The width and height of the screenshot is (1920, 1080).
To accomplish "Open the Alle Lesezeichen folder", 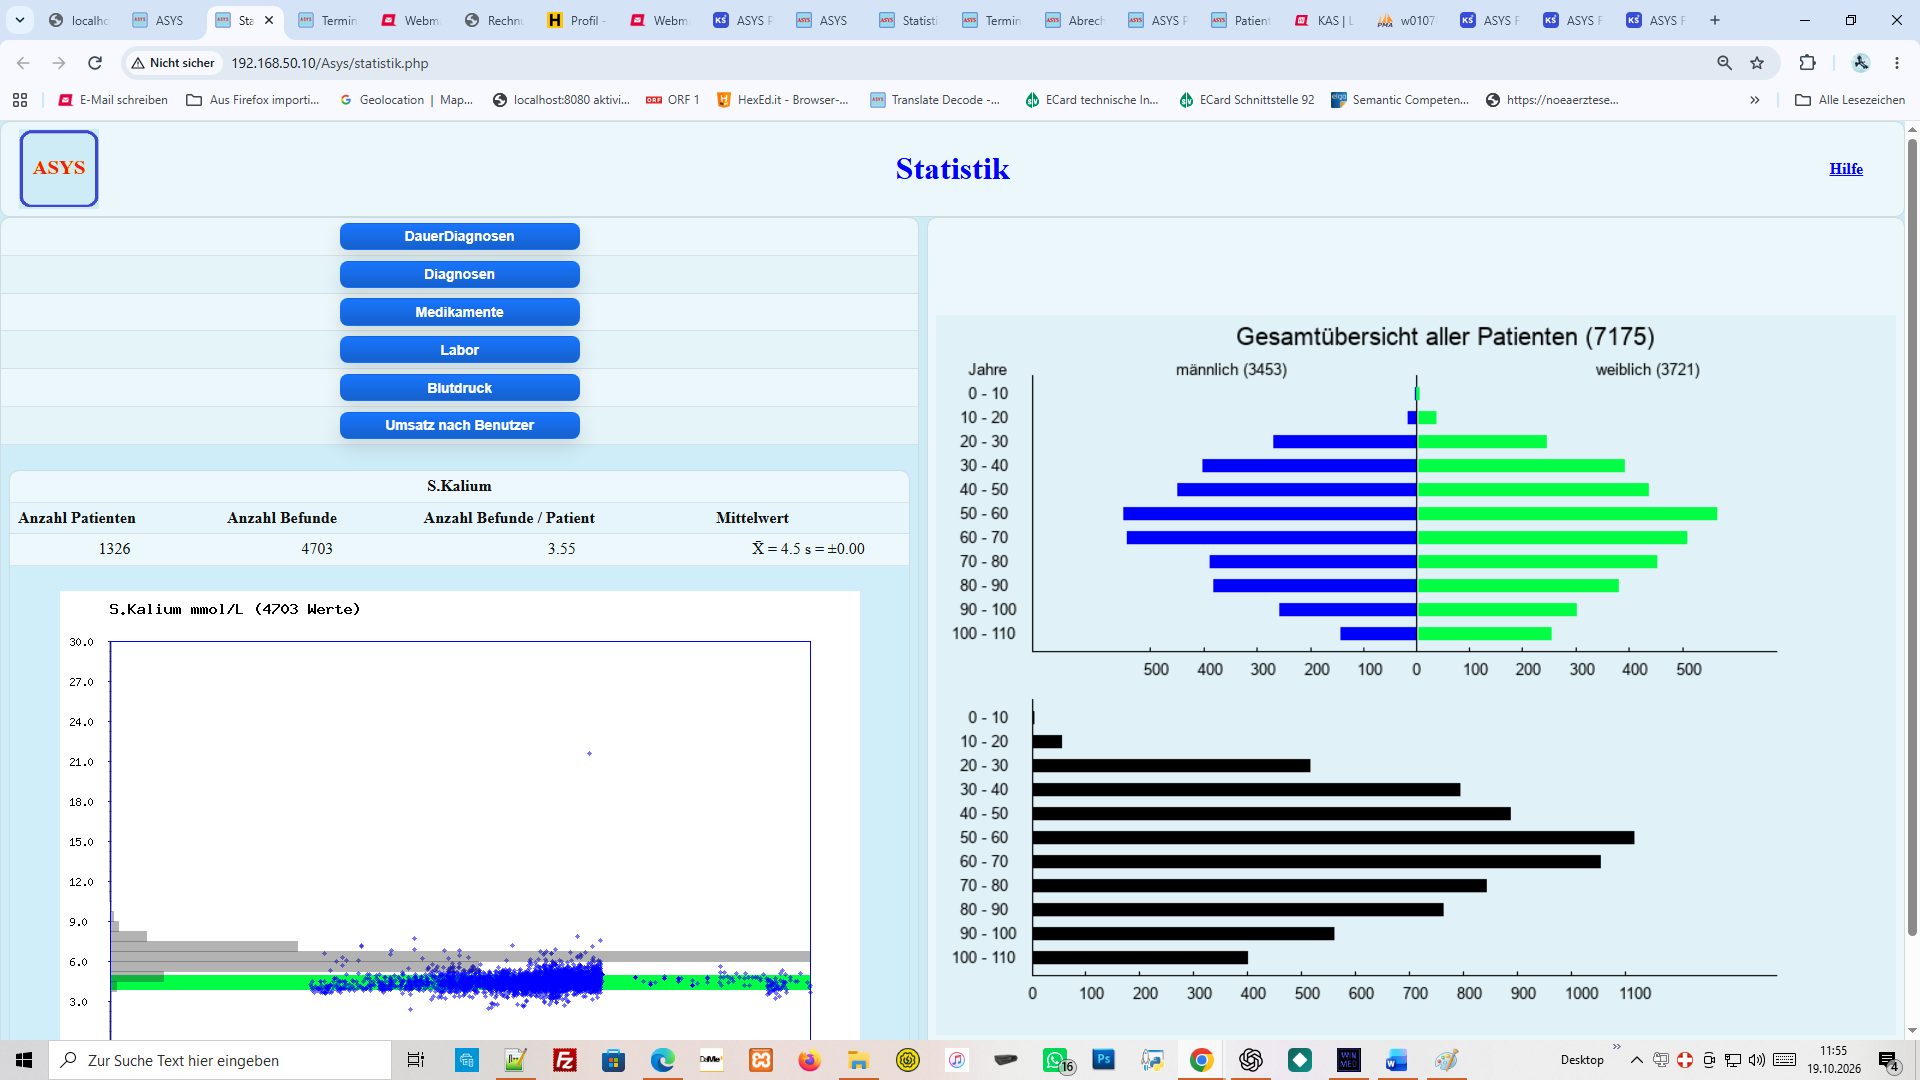I will pos(1850,100).
